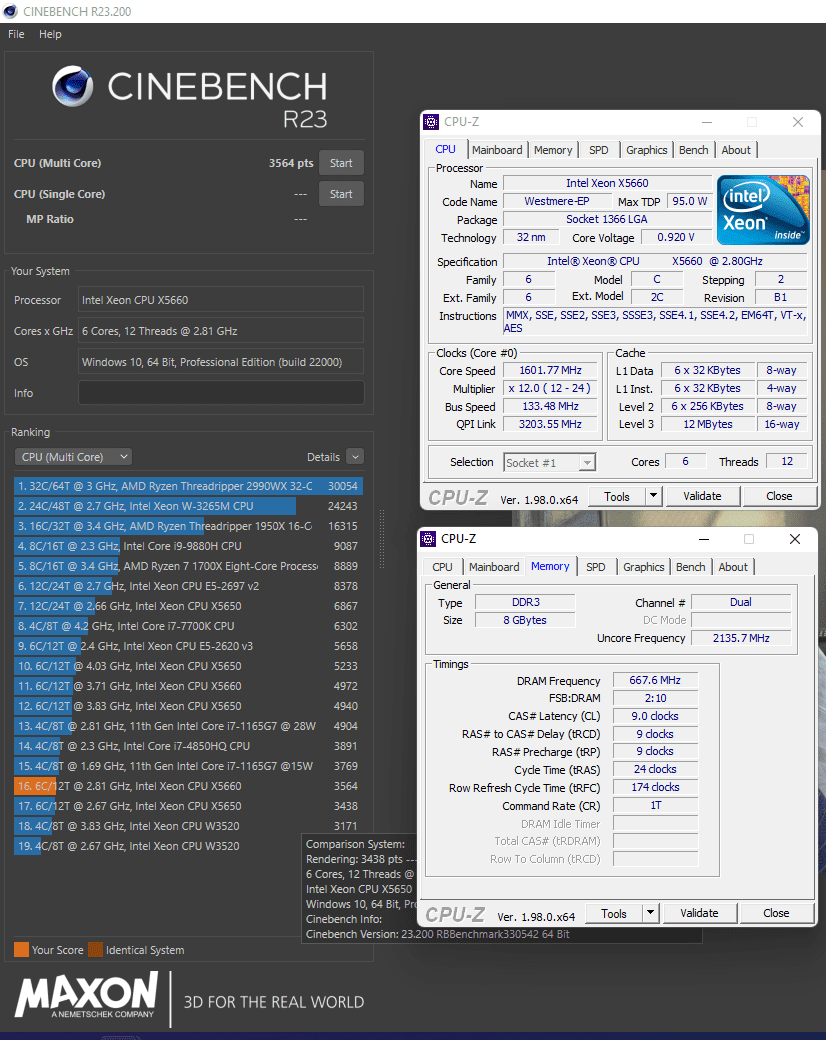Select the Core i7-7700K ranking row
826x1040 pixels.
coord(188,626)
